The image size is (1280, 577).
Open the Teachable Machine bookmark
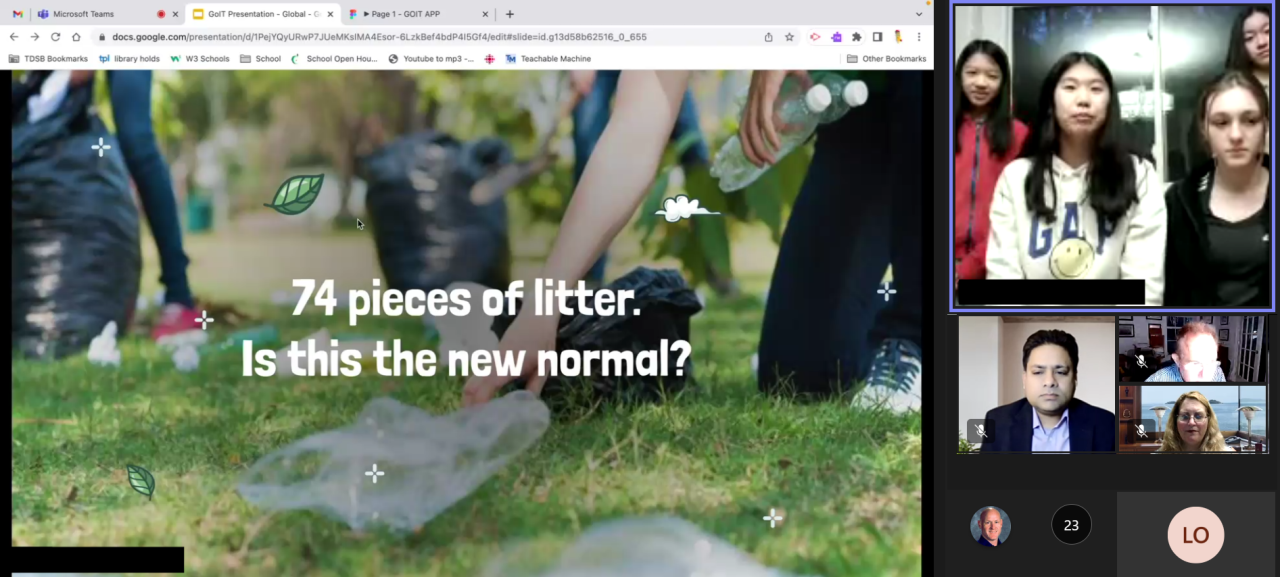[548, 59]
